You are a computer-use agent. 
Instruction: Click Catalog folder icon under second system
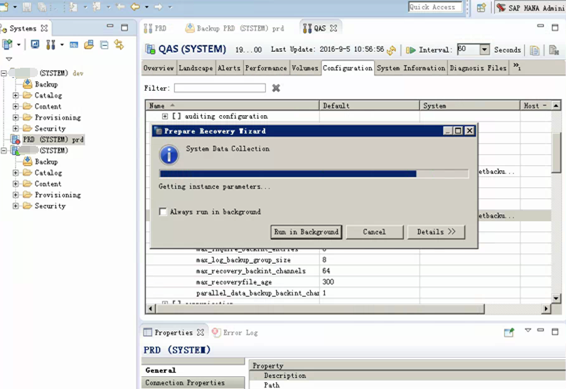(27, 172)
